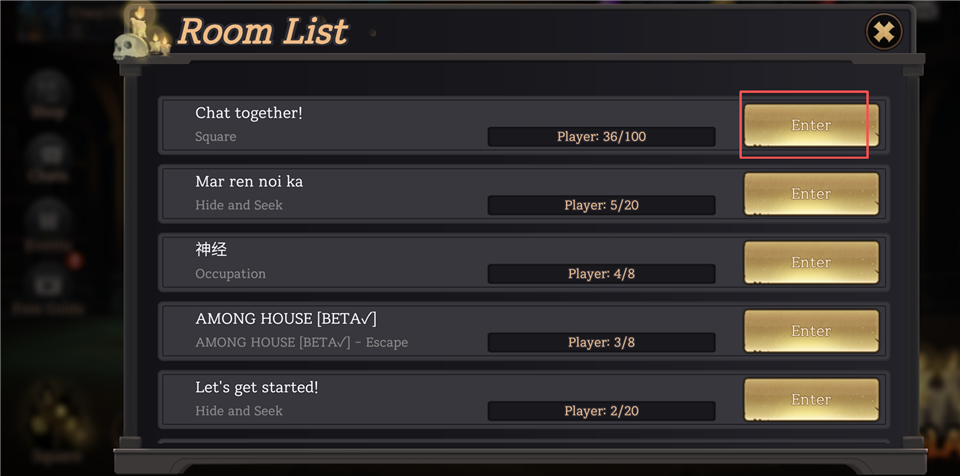Join the AMONG HOUSE [BETA✓] room
The image size is (960, 476).
[811, 331]
